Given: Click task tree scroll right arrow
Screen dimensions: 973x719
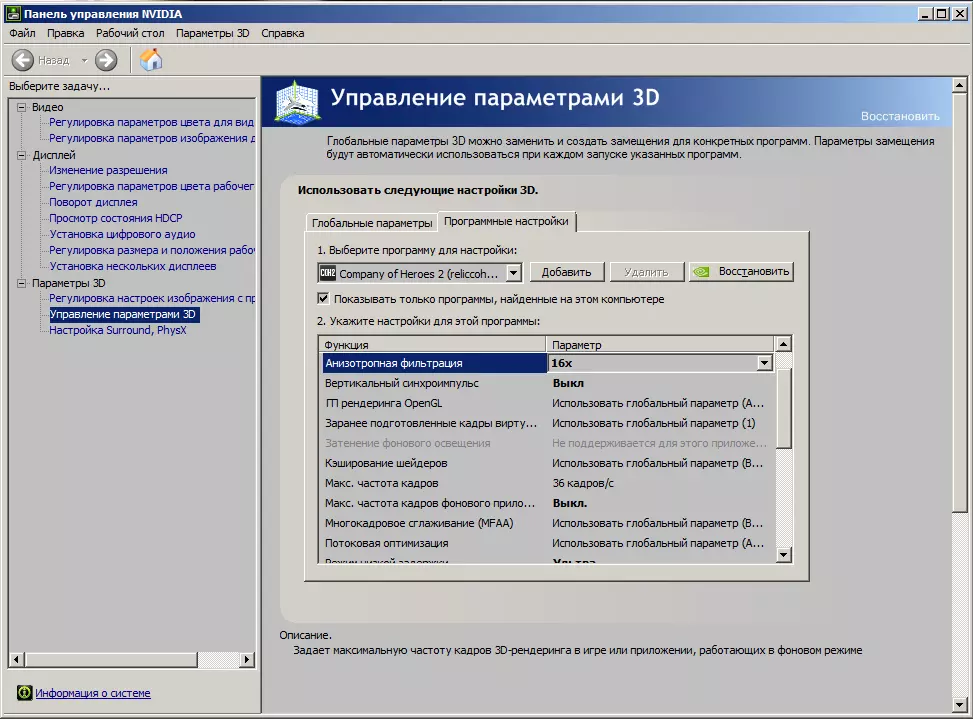Looking at the screenshot, I should pos(247,659).
